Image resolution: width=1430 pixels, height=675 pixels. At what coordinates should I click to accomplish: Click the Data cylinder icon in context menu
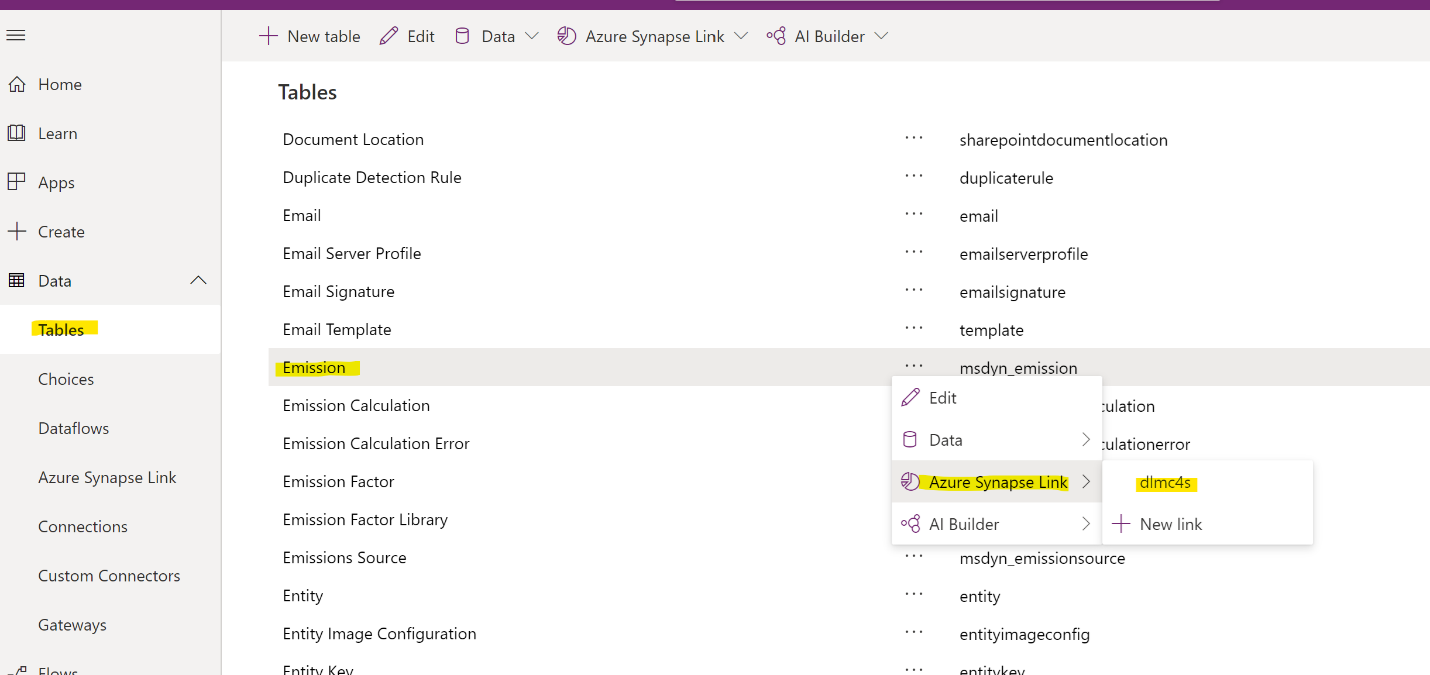pyautogui.click(x=910, y=440)
